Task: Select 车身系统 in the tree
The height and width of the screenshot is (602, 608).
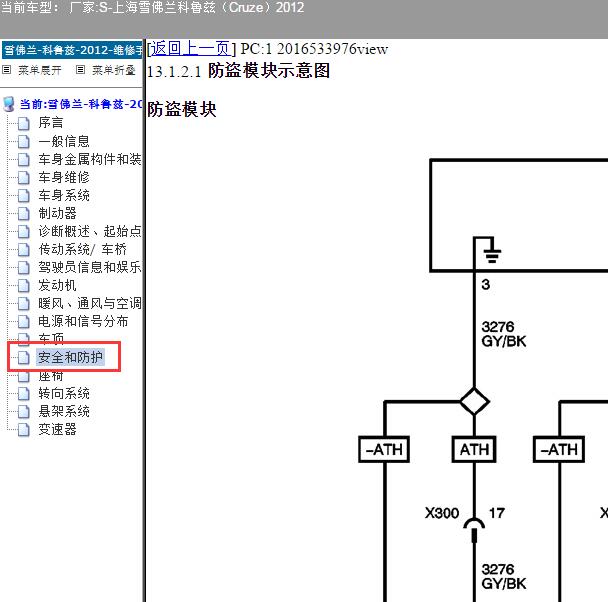Action: click(x=64, y=195)
